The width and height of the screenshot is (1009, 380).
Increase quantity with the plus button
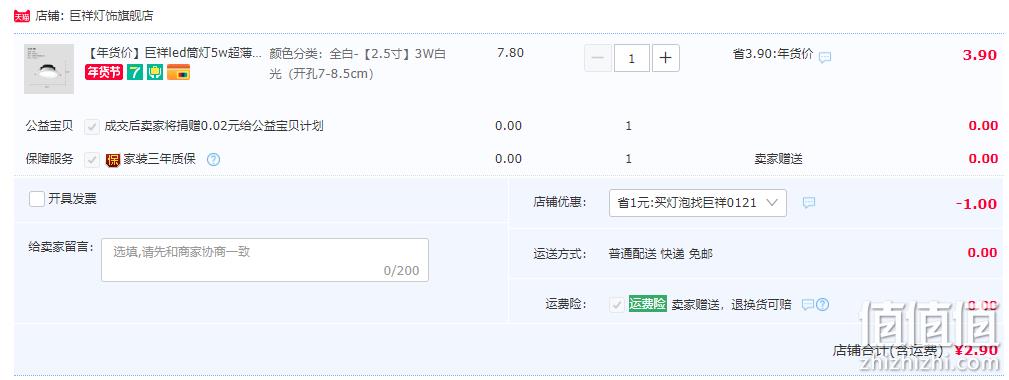click(x=665, y=58)
